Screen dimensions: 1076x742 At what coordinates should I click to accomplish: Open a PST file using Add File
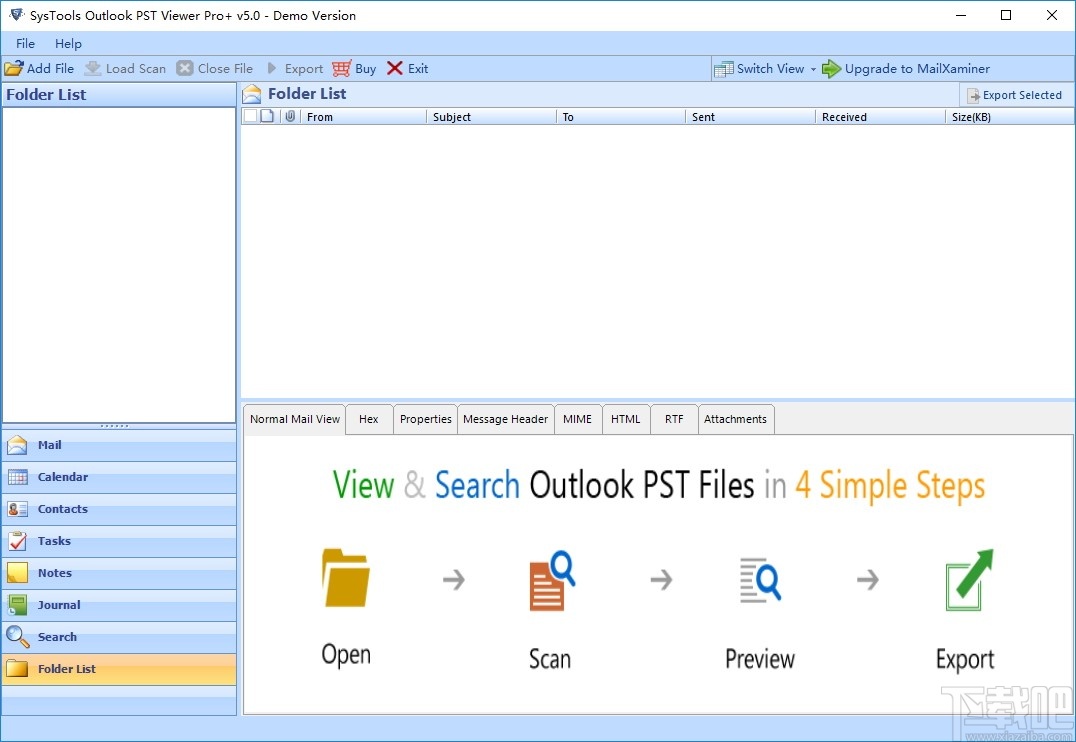pyautogui.click(x=40, y=68)
